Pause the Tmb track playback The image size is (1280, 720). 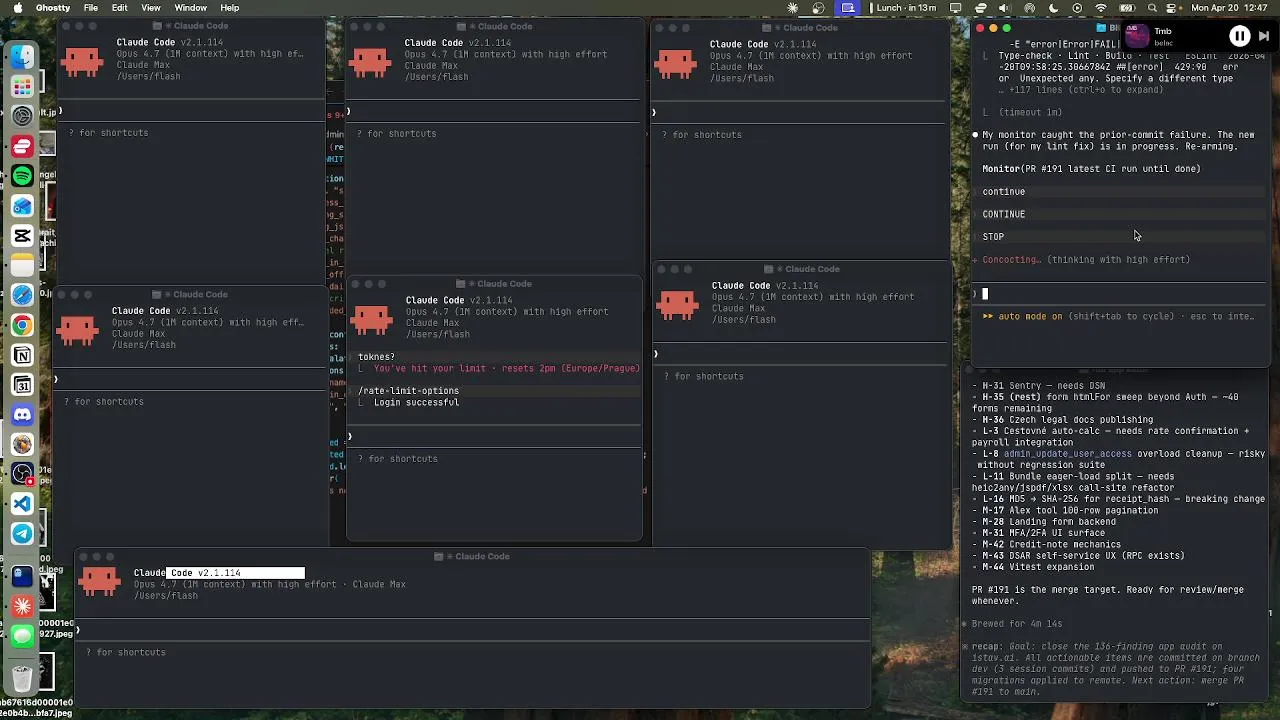tap(1239, 37)
